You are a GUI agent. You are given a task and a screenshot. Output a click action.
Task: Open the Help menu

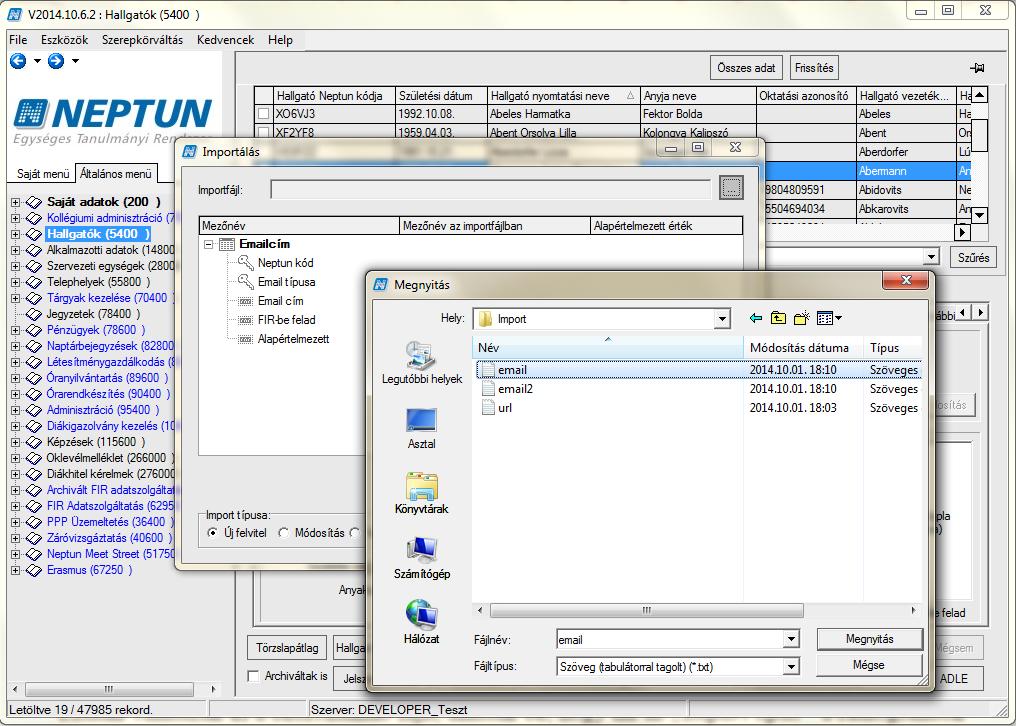coord(281,40)
